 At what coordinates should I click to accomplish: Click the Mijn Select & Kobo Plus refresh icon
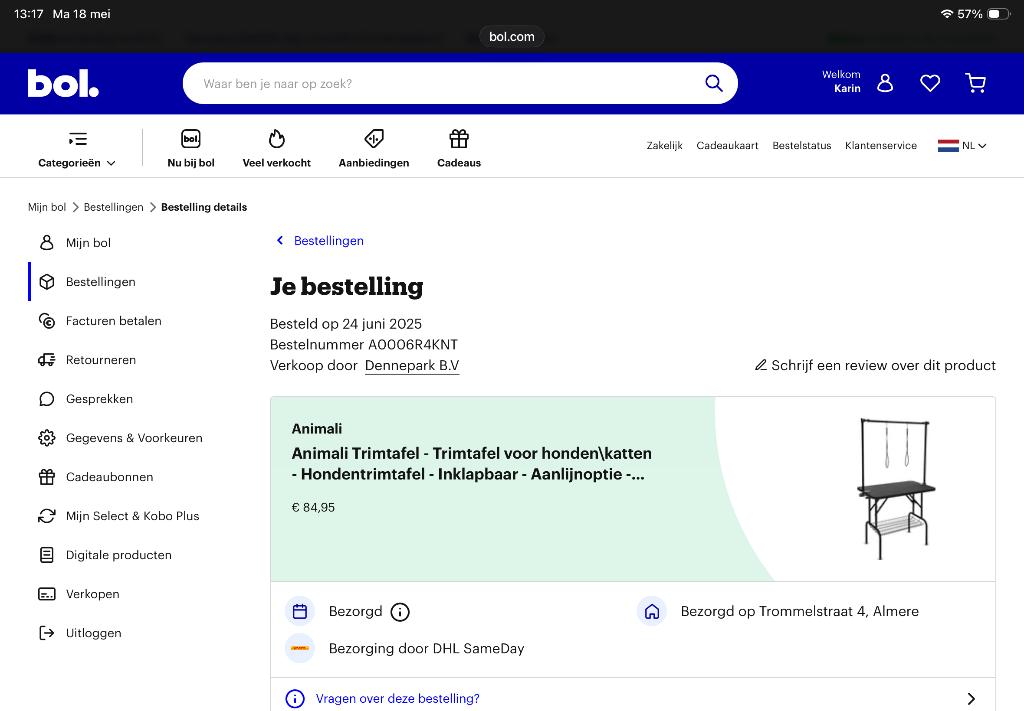(46, 516)
